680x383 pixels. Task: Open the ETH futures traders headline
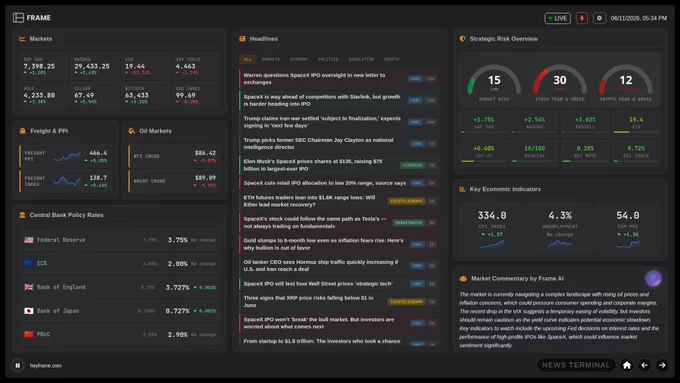(339, 201)
